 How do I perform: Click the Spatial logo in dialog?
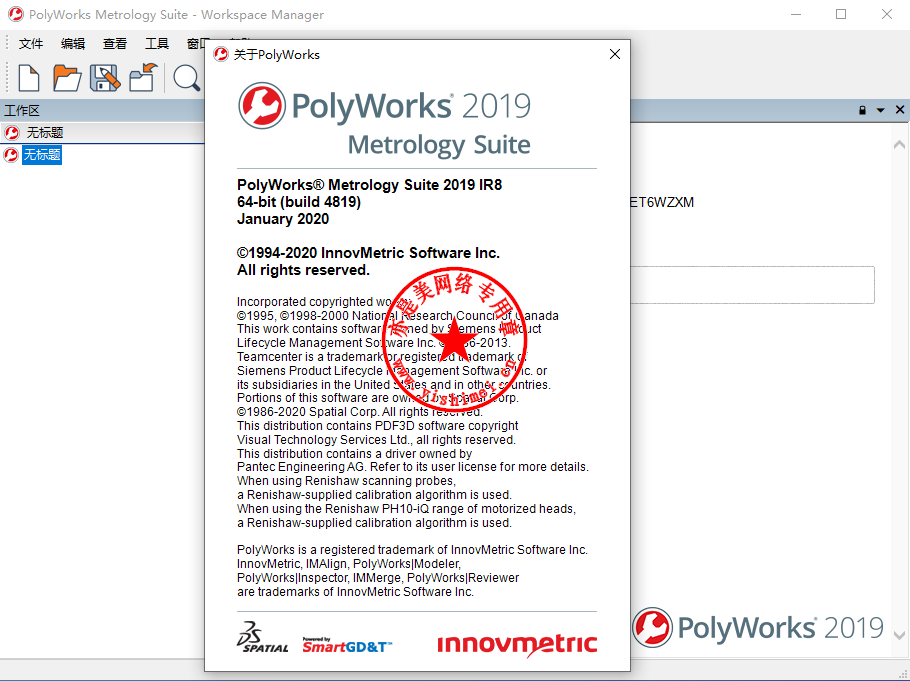point(262,637)
